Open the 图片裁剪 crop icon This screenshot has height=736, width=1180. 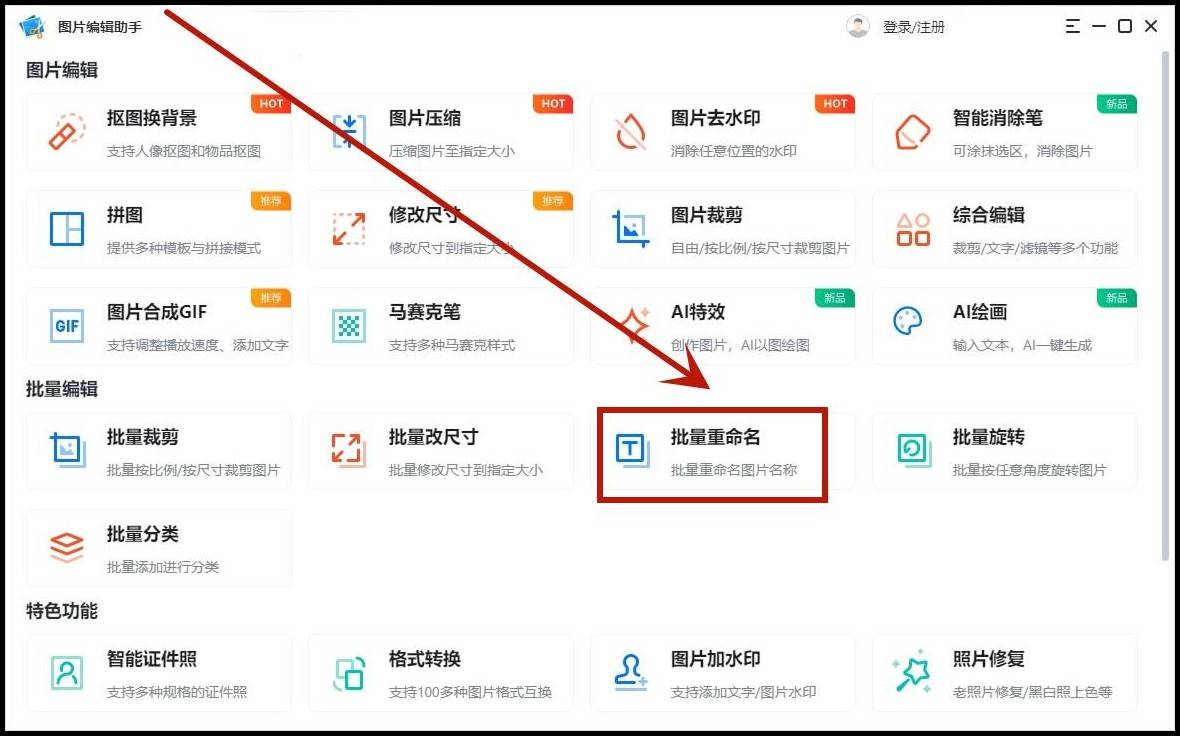[631, 229]
